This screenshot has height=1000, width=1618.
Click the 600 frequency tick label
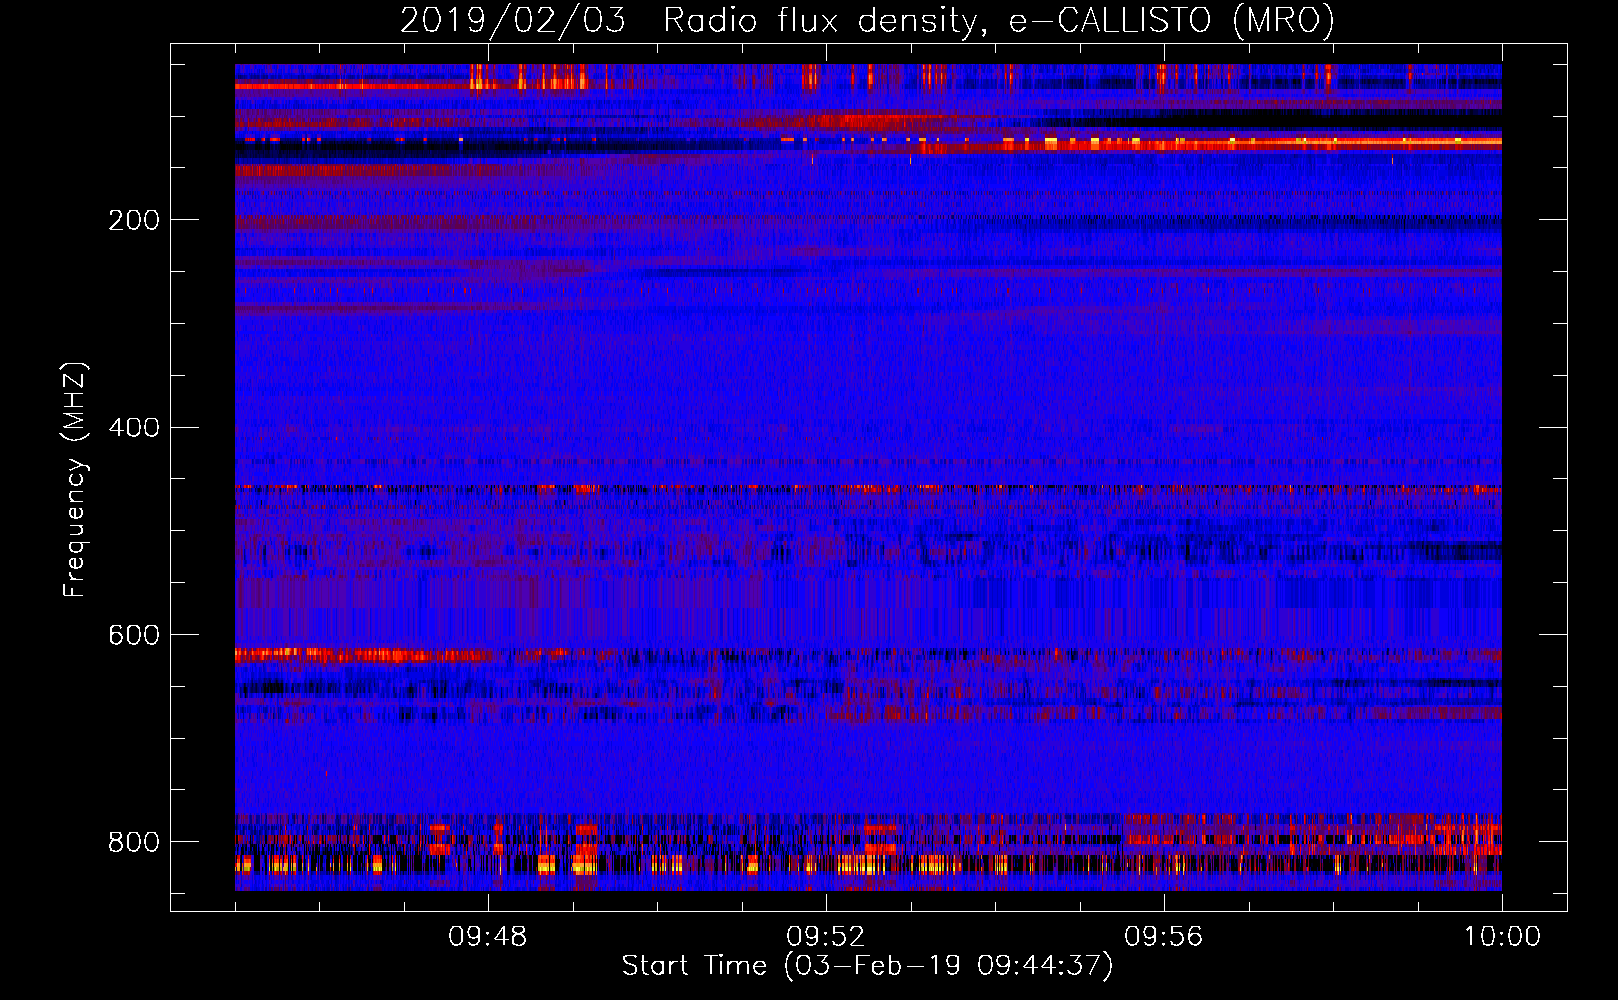click(x=134, y=636)
